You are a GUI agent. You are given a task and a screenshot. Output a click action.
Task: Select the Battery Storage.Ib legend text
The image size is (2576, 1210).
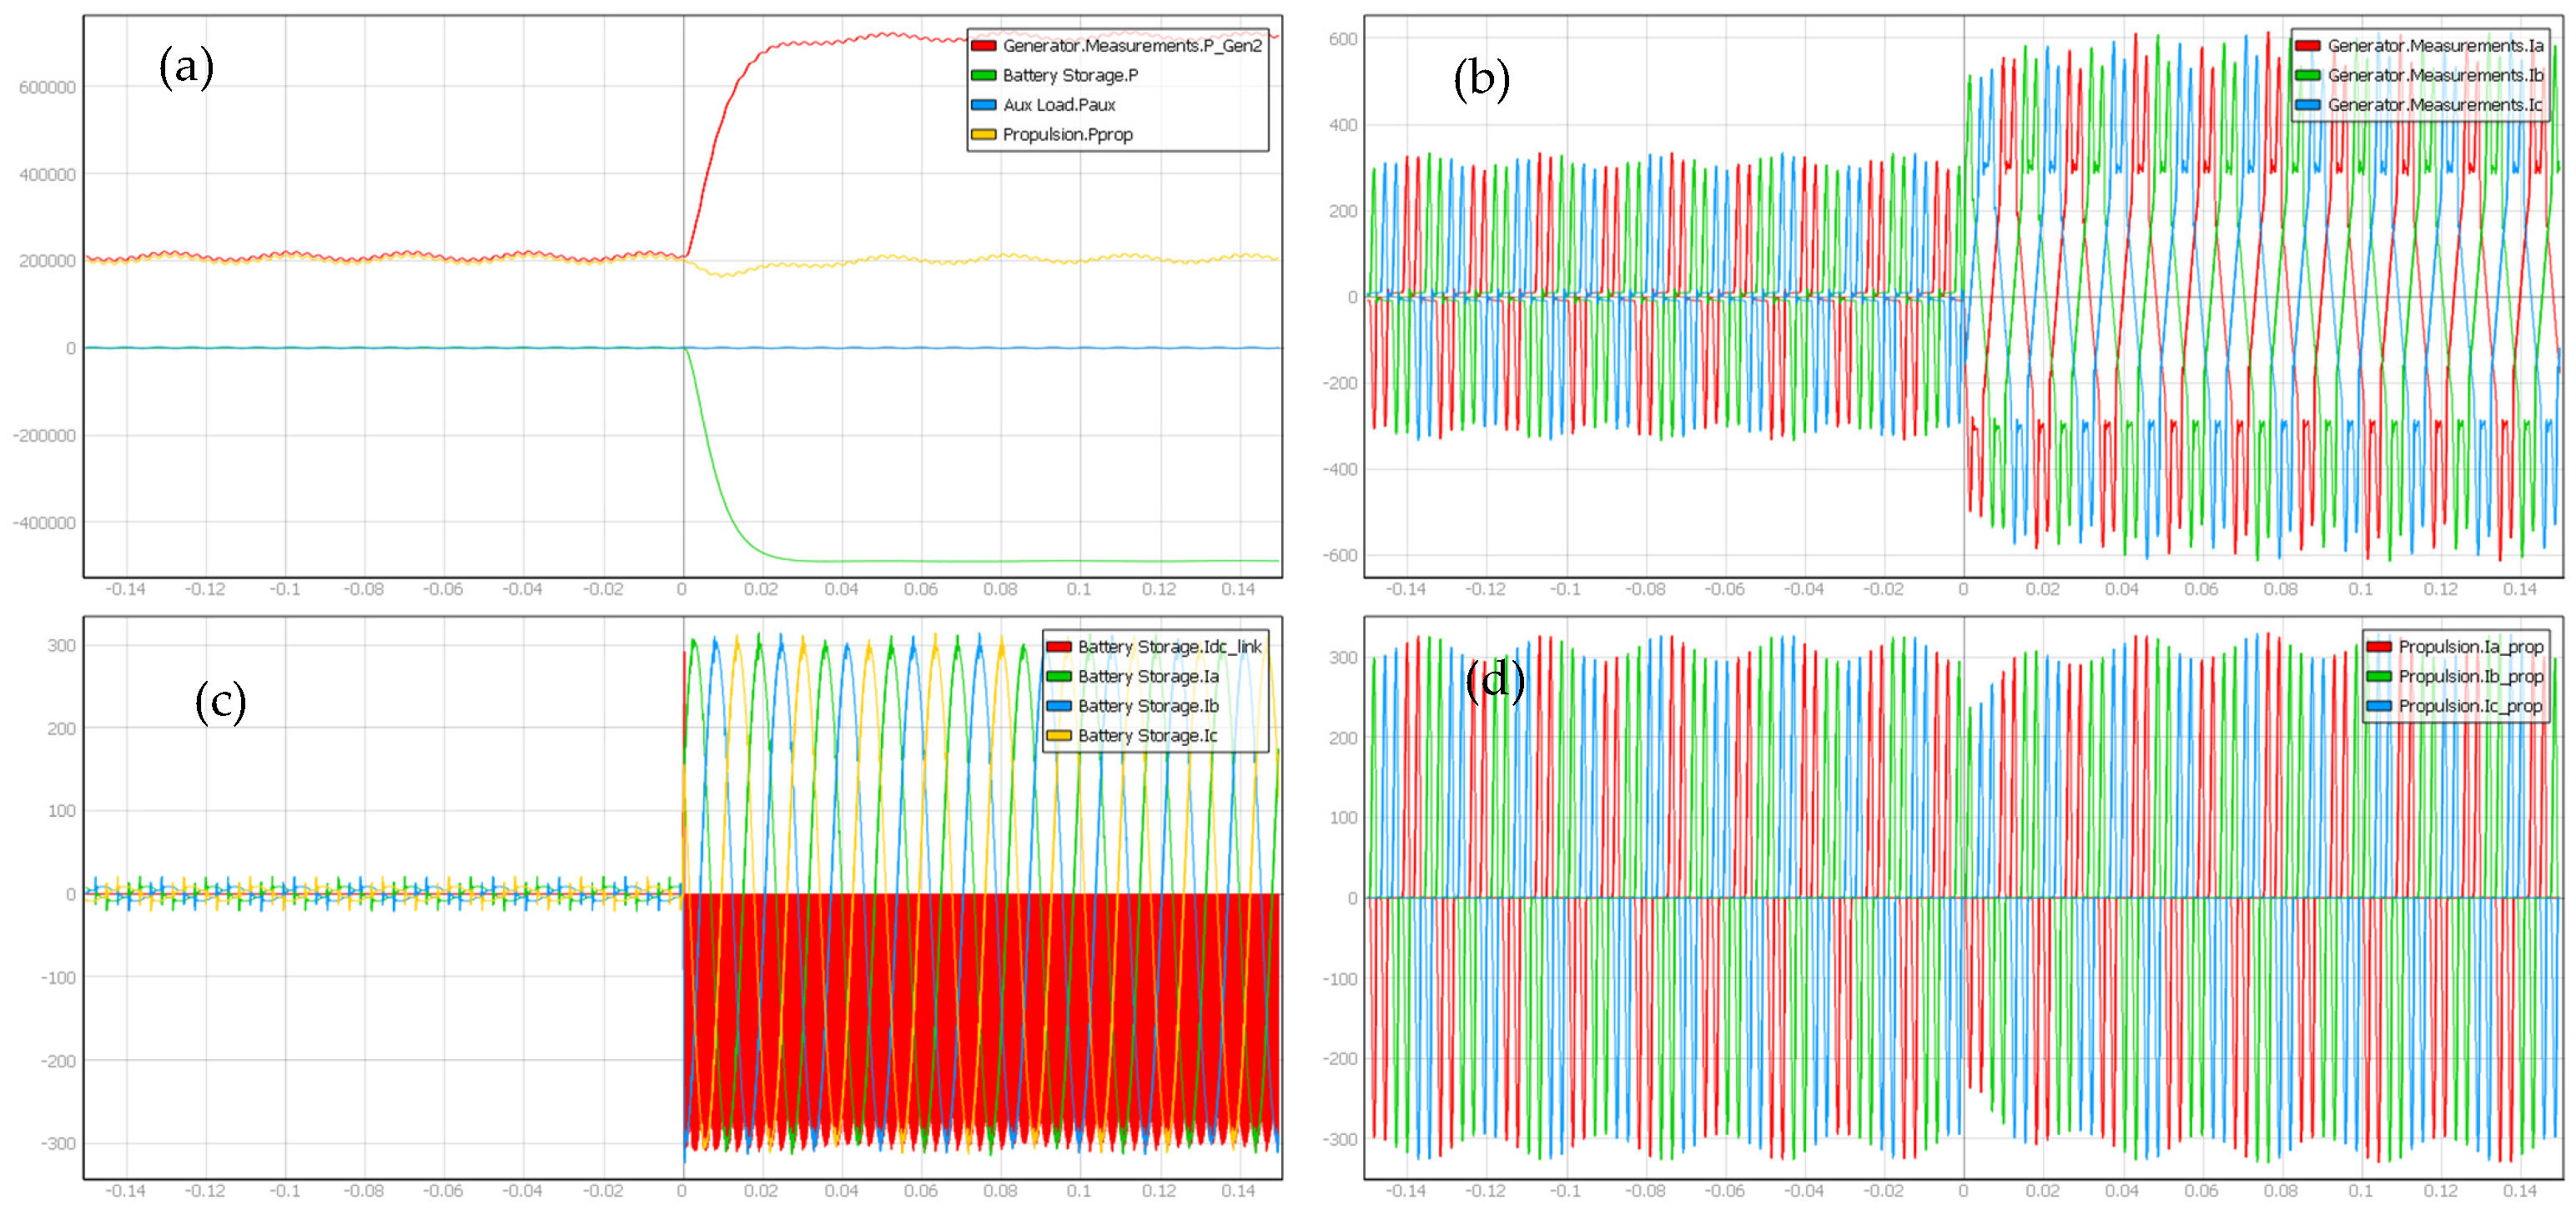[x=1148, y=707]
